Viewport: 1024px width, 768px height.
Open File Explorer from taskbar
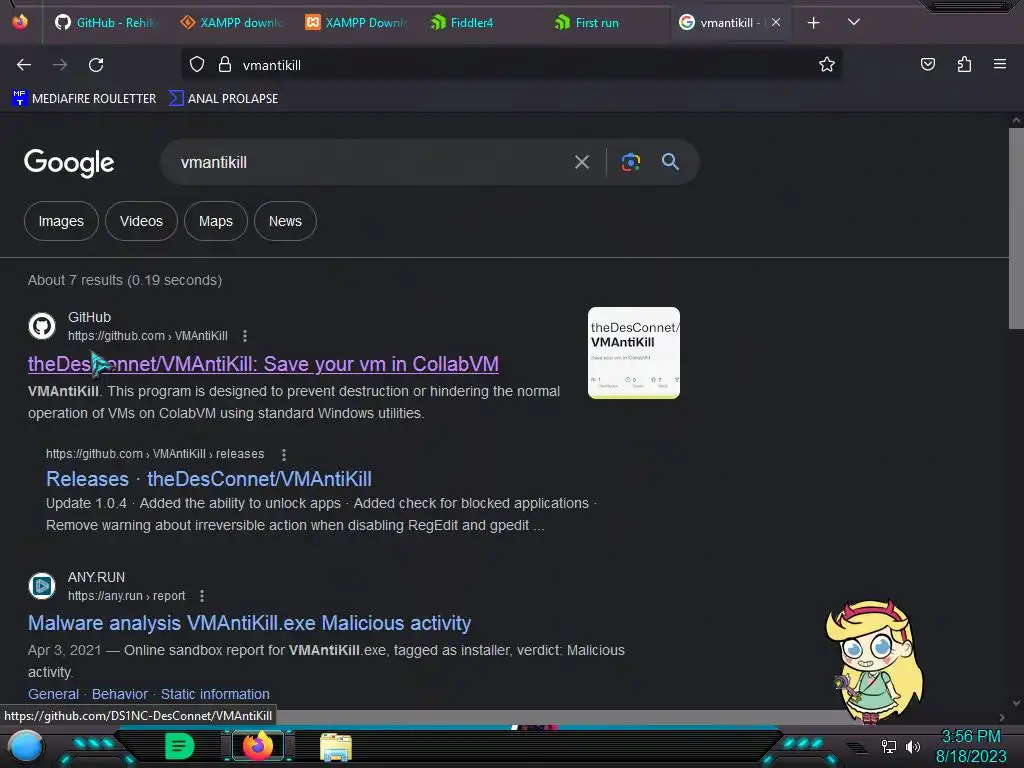click(336, 747)
